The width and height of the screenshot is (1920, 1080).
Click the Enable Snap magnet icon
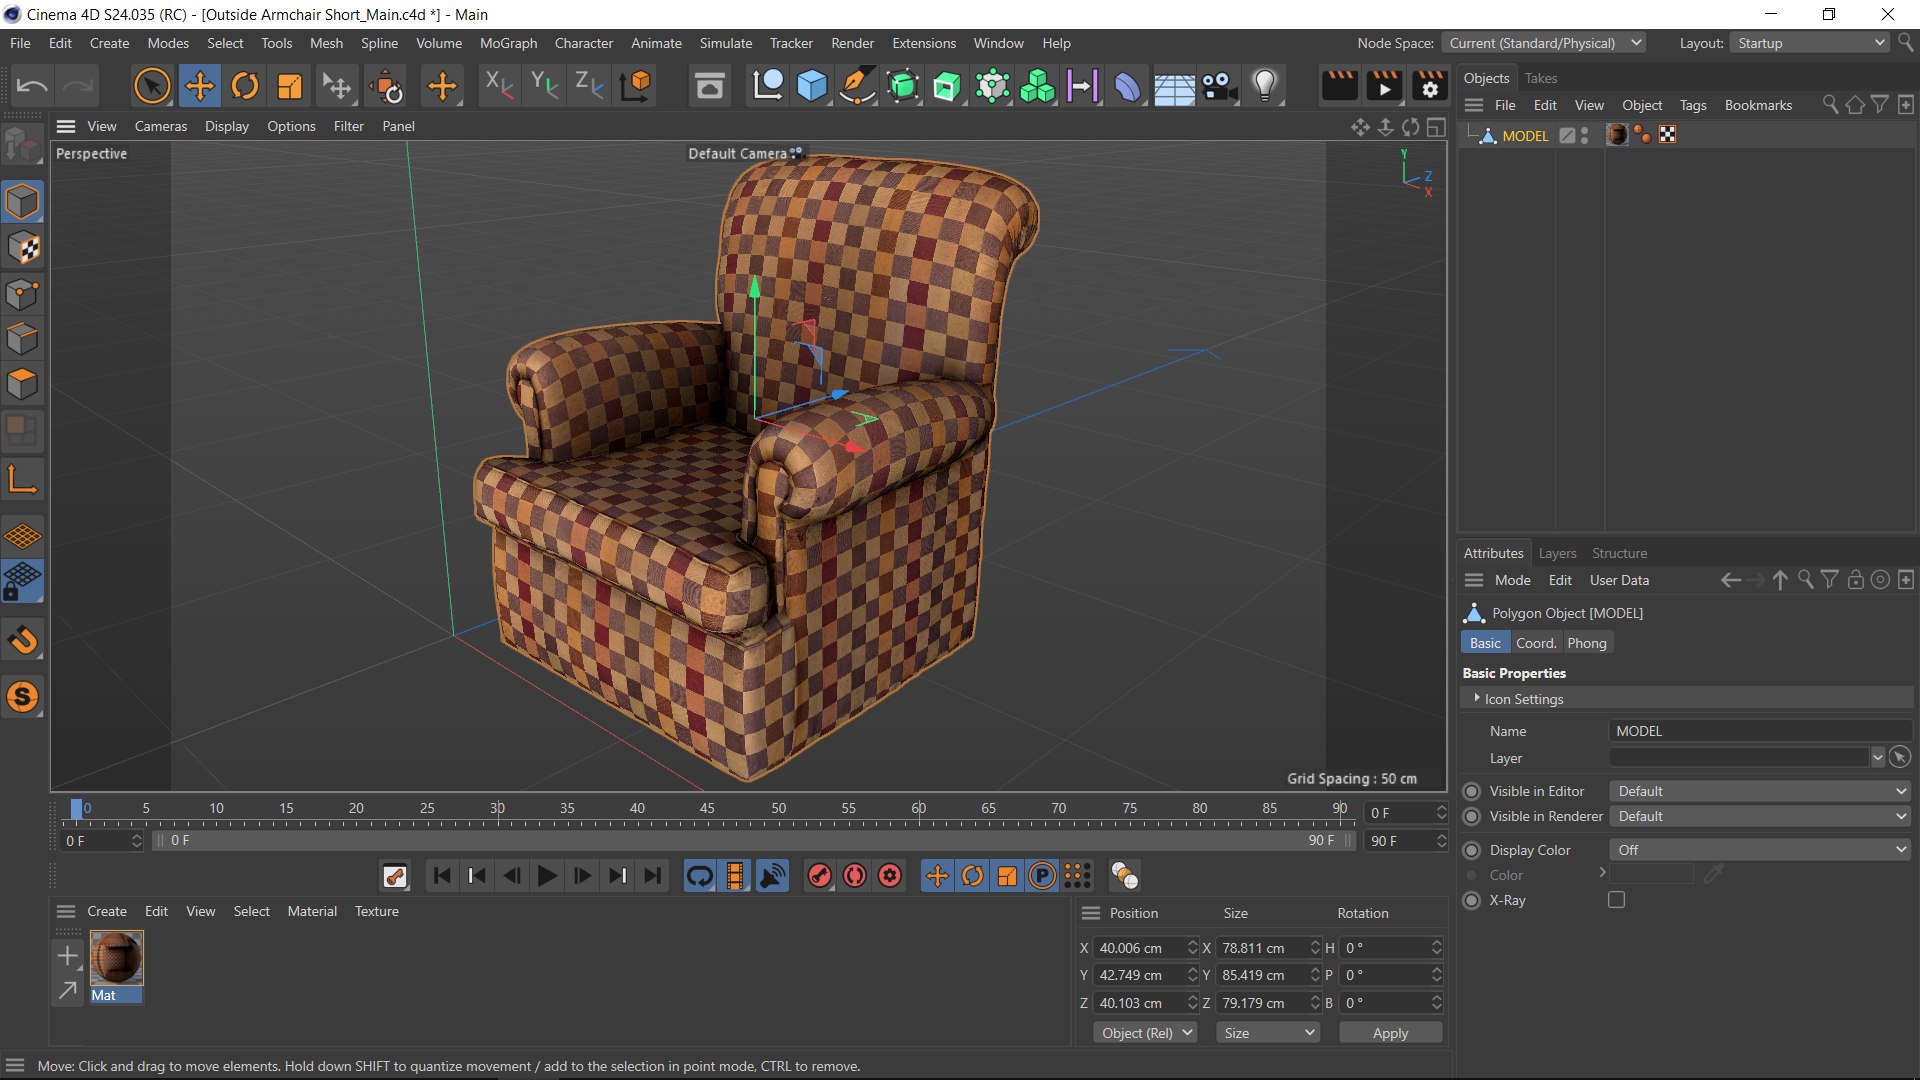(x=22, y=640)
